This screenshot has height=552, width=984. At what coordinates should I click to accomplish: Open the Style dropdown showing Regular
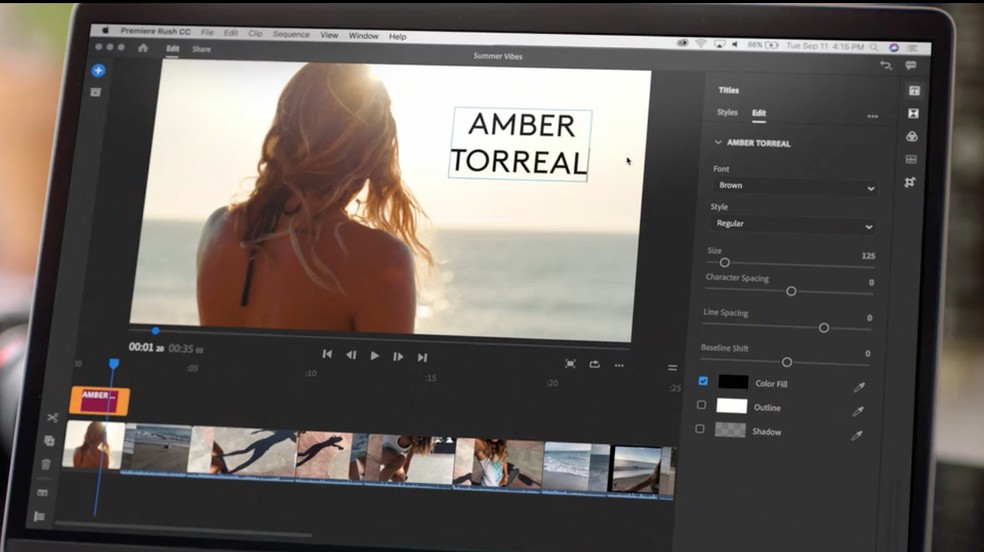pyautogui.click(x=793, y=225)
